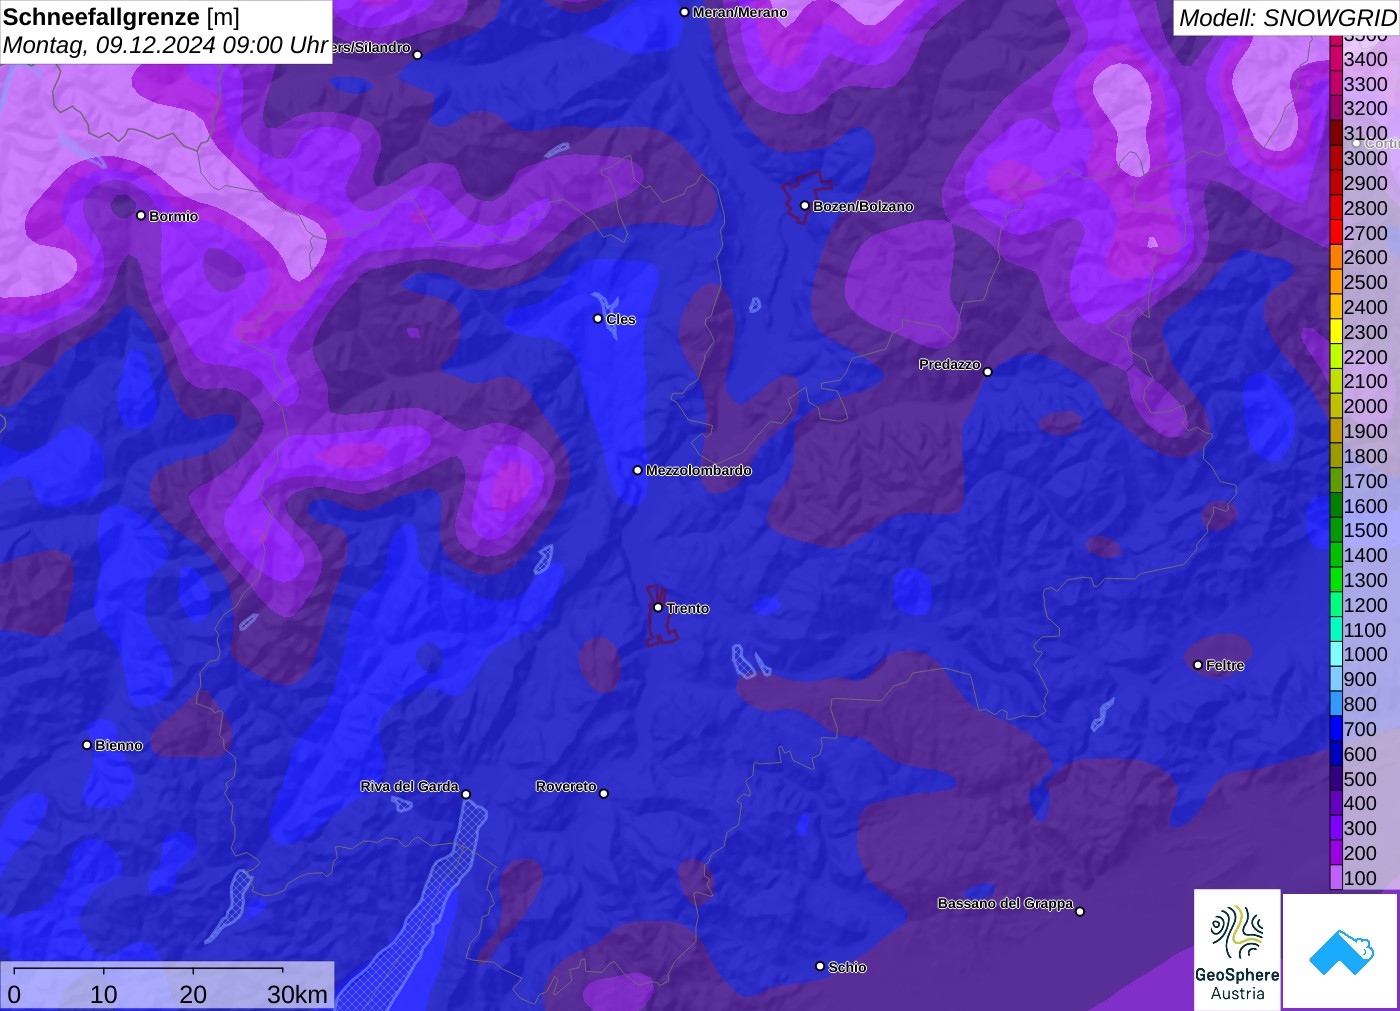Click the '2900' legend value
This screenshot has width=1400, height=1011.
pyautogui.click(x=1365, y=183)
